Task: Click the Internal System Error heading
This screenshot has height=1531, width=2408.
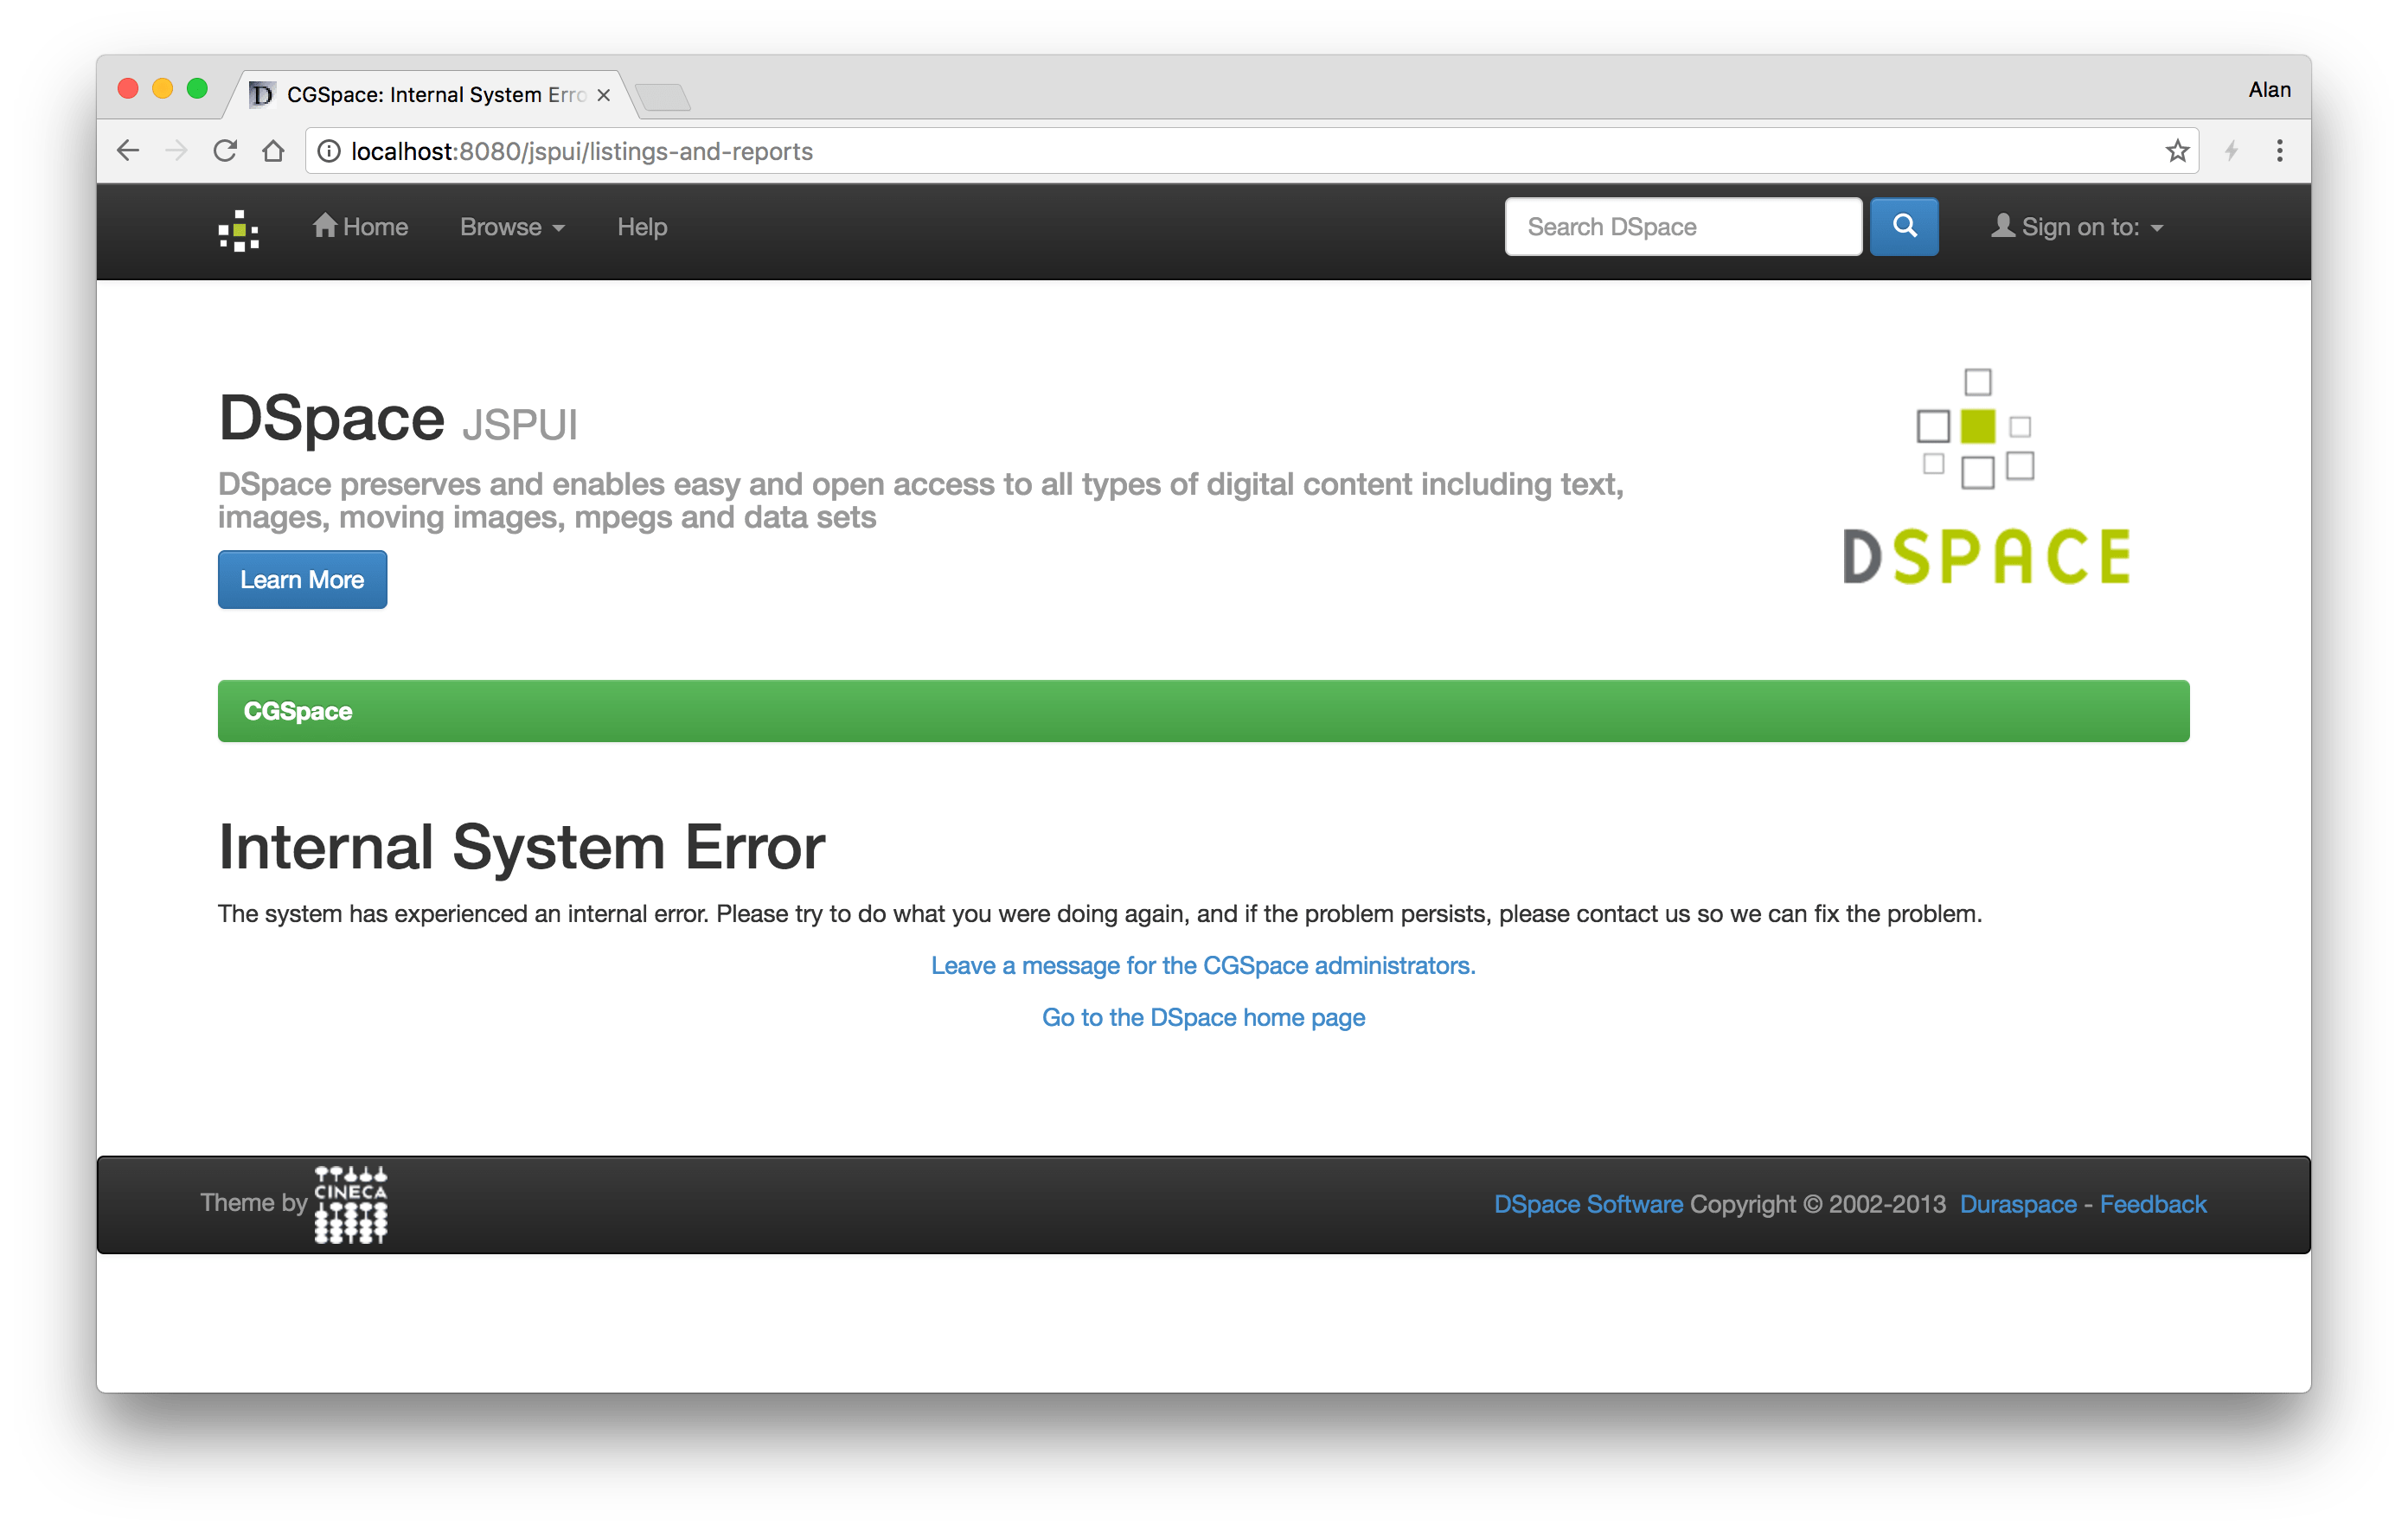Action: pos(522,847)
